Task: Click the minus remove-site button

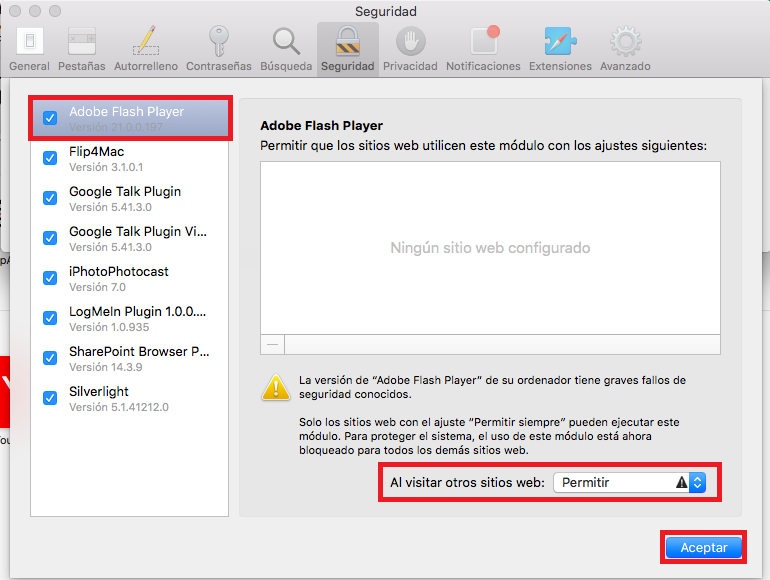Action: point(273,345)
